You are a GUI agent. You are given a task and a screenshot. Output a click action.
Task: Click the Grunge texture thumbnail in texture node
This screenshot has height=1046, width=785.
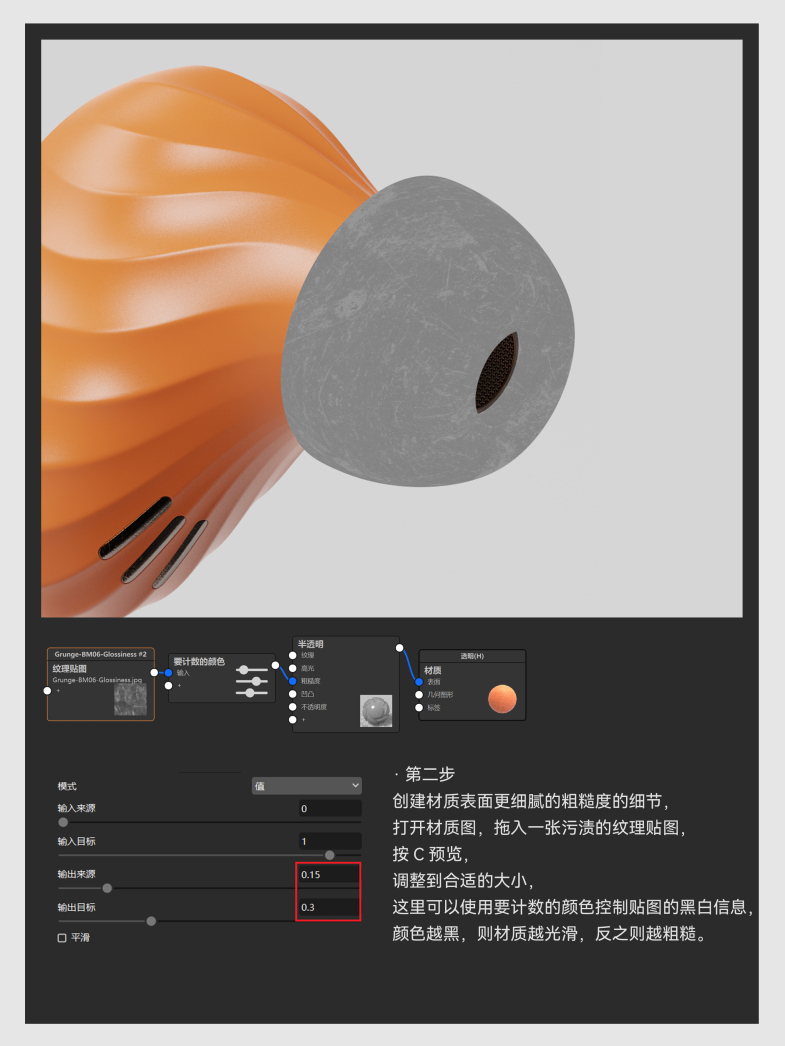click(x=131, y=697)
